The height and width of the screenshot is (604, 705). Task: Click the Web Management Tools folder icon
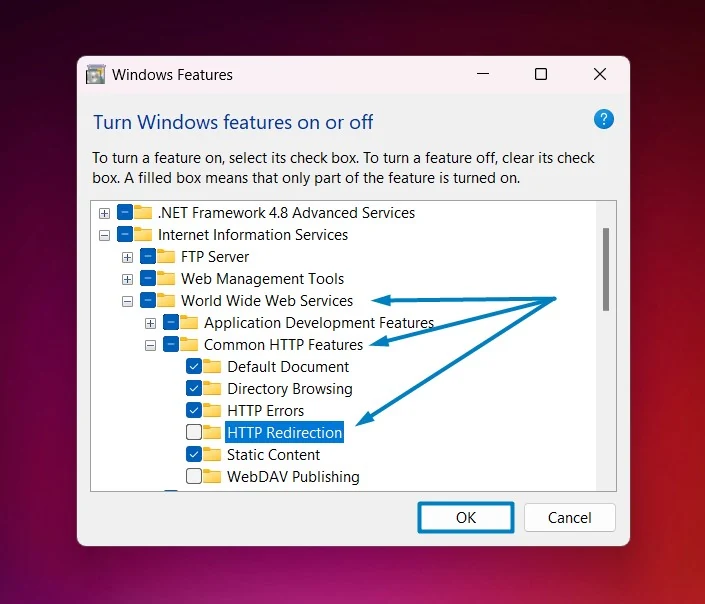tap(166, 278)
